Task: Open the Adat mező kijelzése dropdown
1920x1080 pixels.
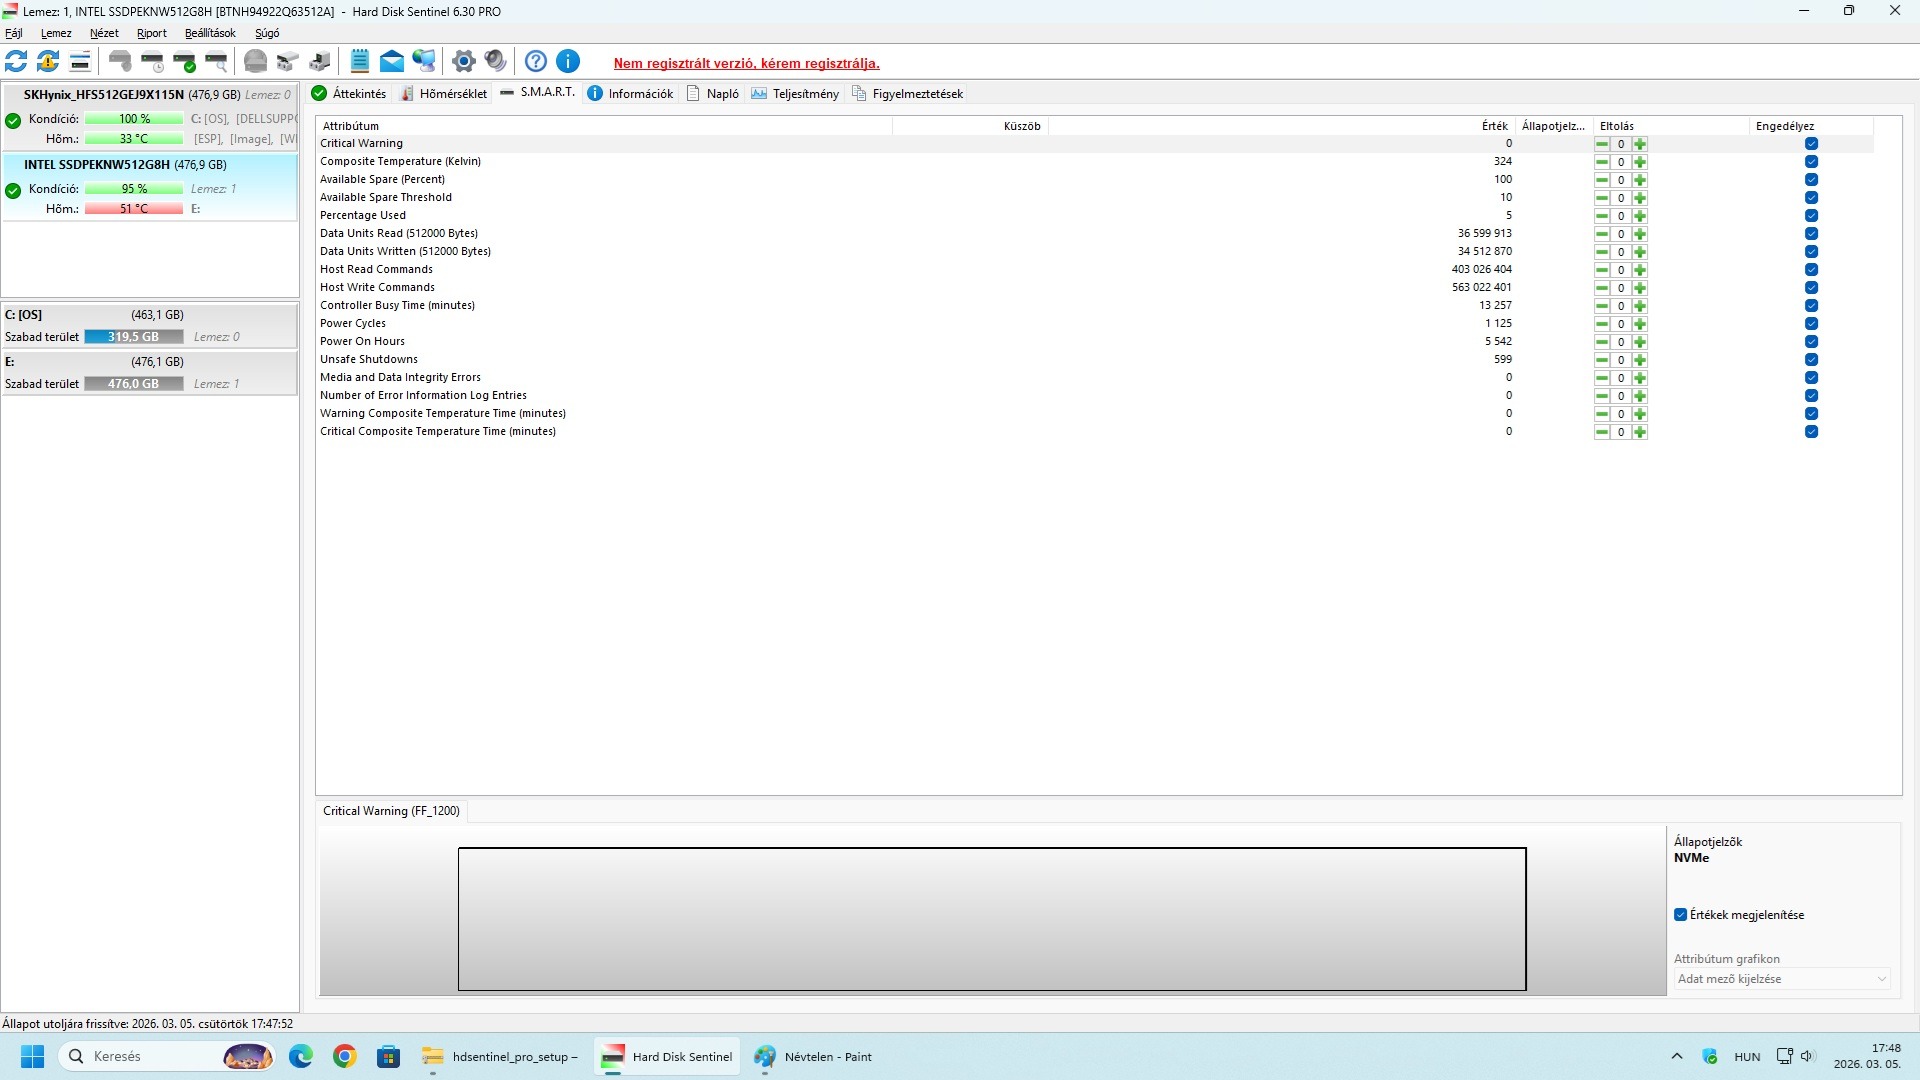Action: point(1782,979)
